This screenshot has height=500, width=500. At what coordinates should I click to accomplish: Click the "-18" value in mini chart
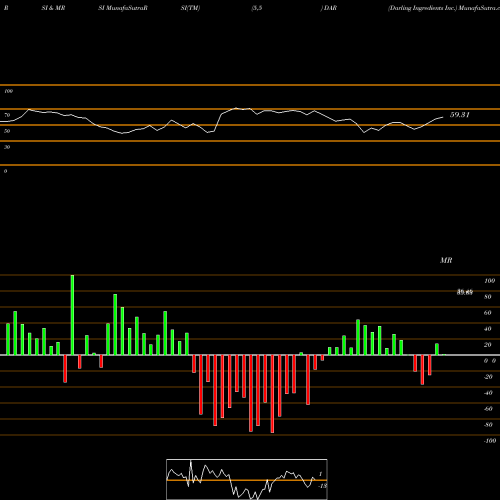pyautogui.click(x=323, y=486)
